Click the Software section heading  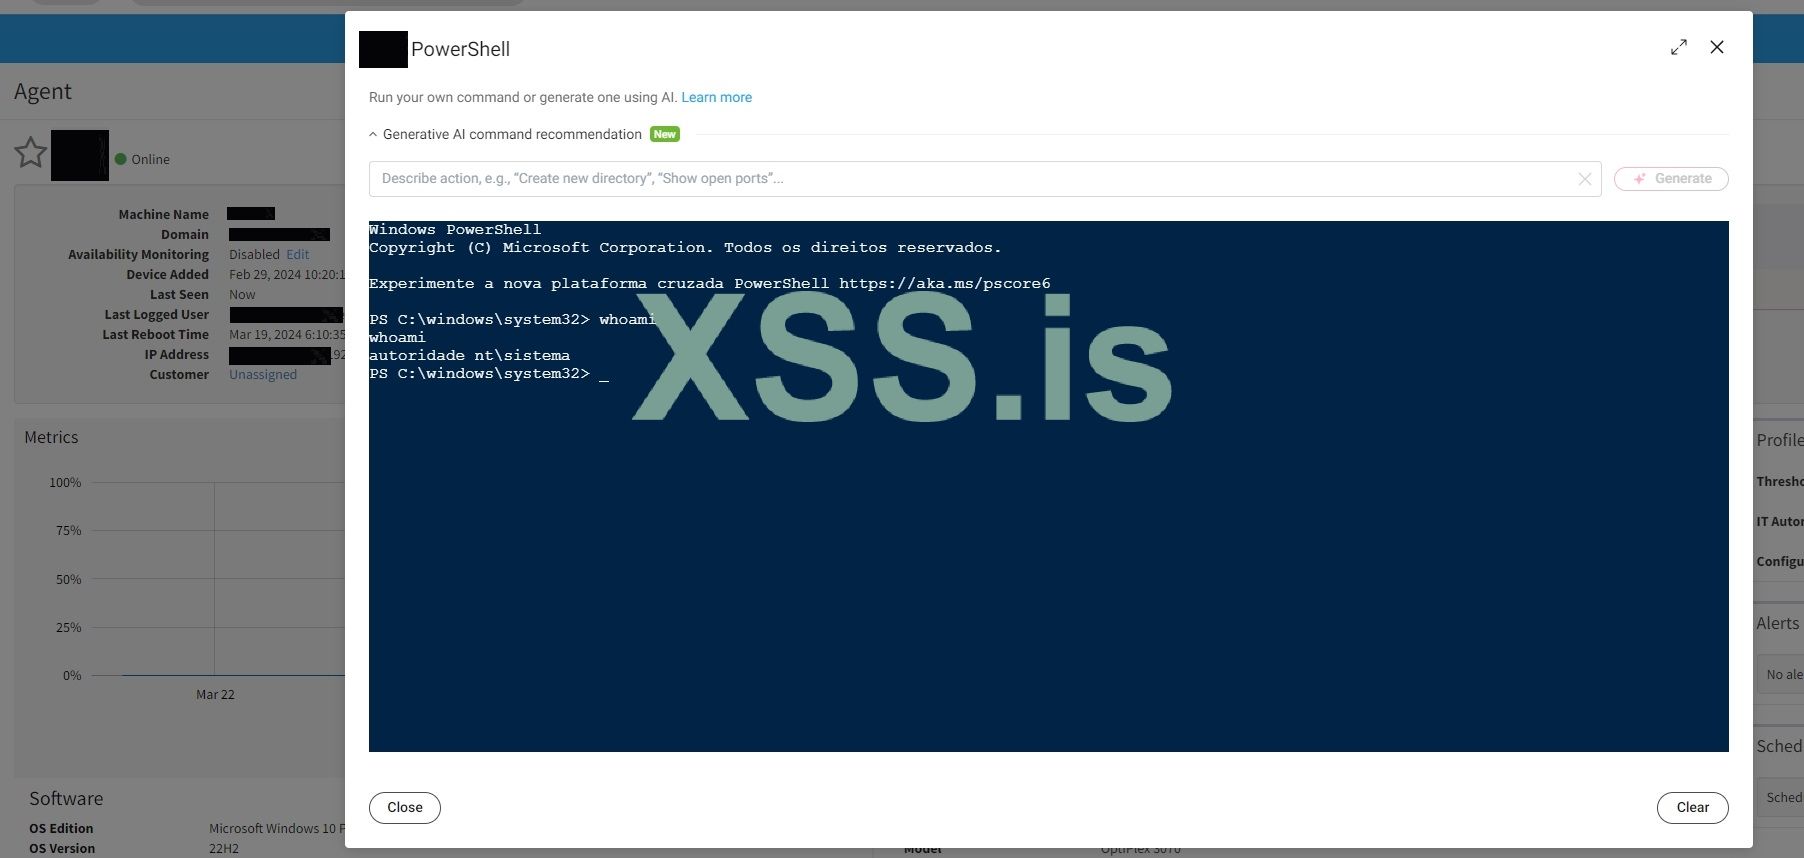[x=66, y=798]
